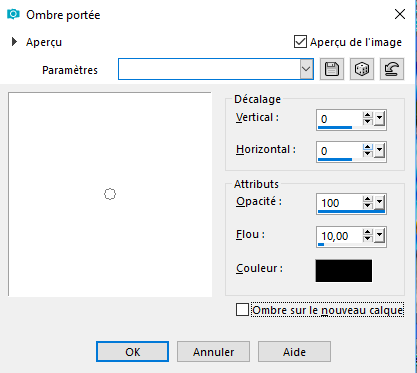Increase Vertical offset with up arrow
The height and width of the screenshot is (373, 417).
coord(368,115)
